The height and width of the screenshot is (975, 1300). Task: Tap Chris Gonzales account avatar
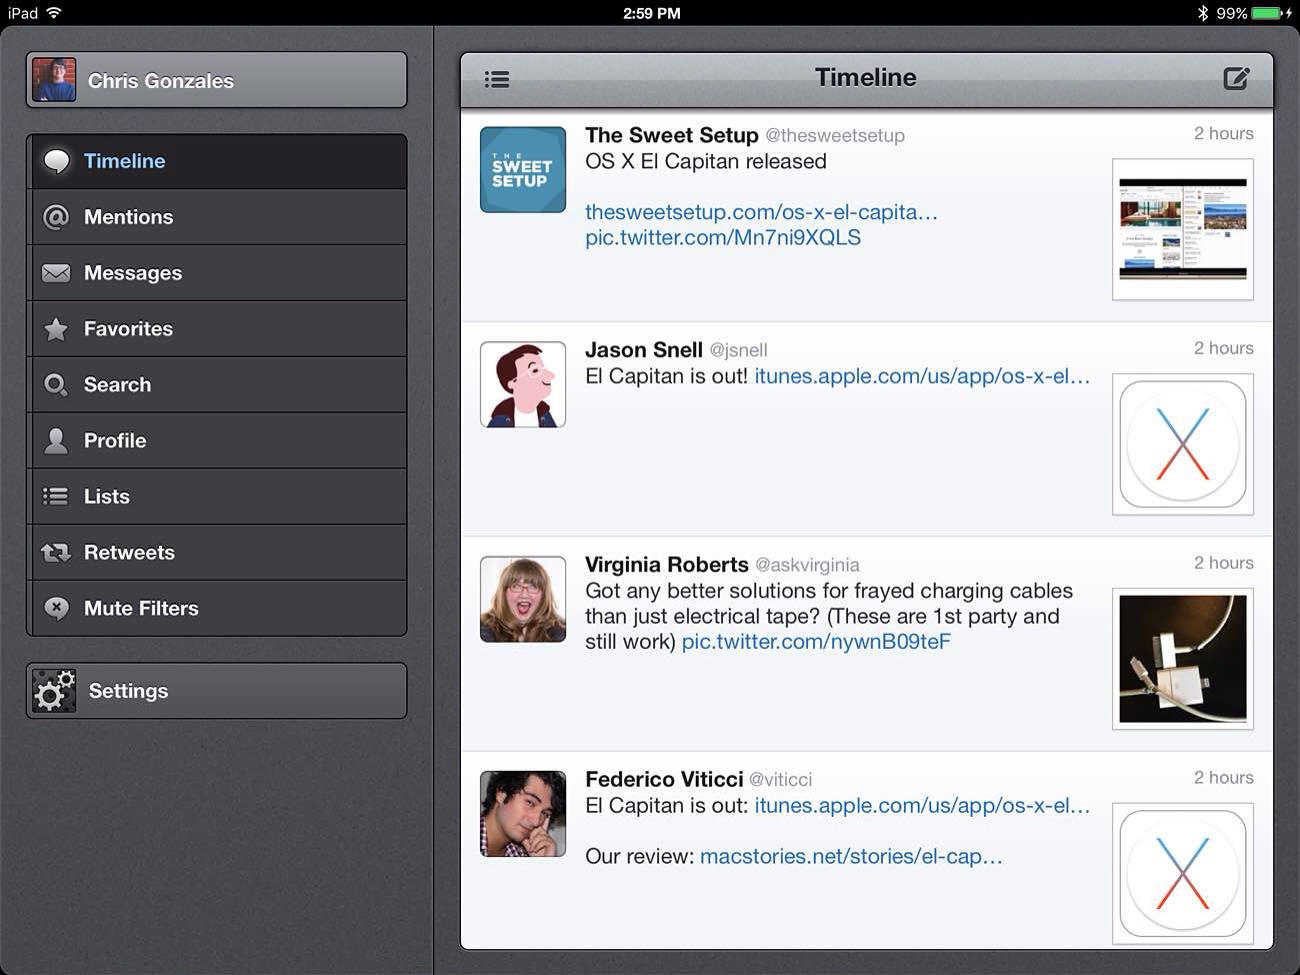click(x=54, y=80)
